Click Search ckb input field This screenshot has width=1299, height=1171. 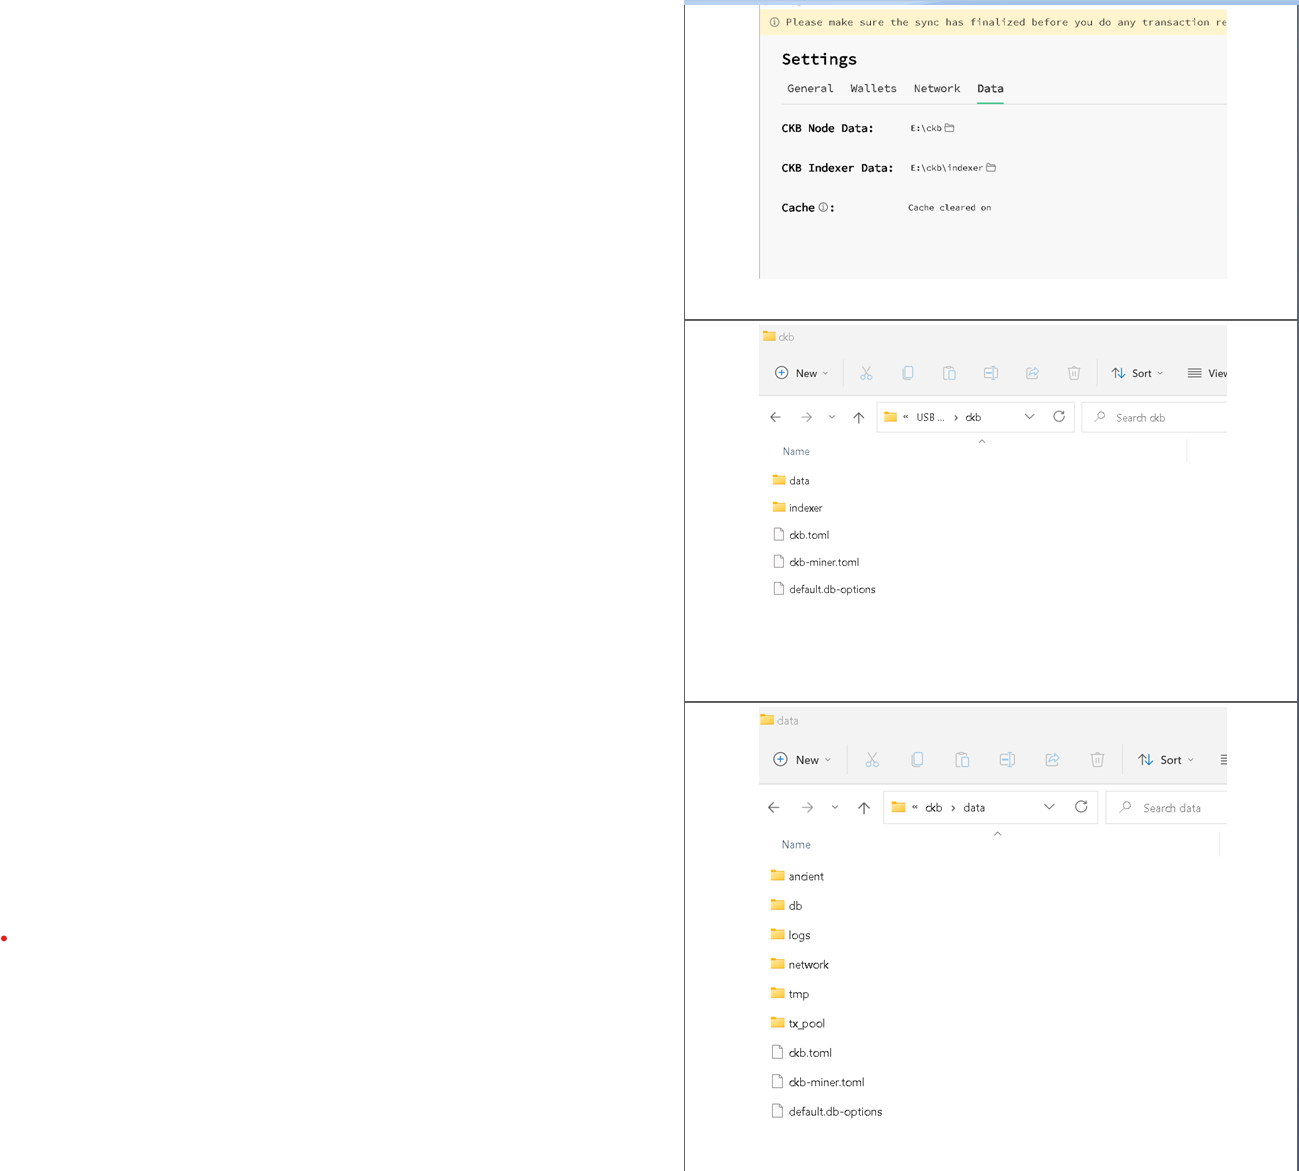[x=1155, y=417]
